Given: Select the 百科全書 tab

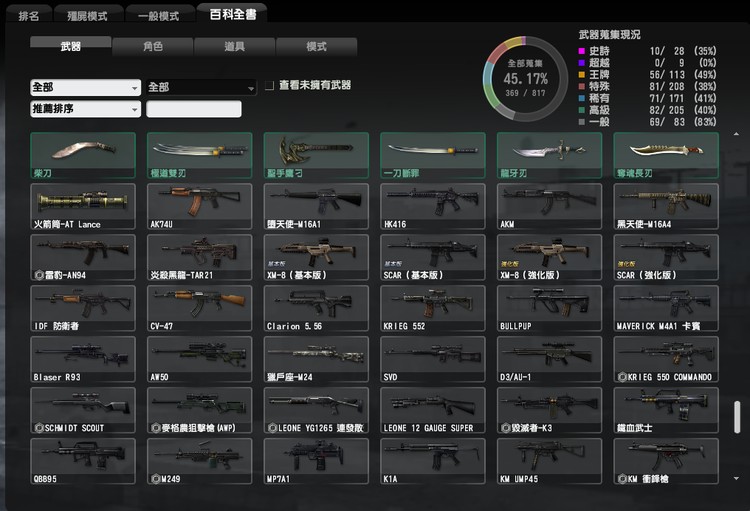Looking at the screenshot, I should (x=232, y=14).
